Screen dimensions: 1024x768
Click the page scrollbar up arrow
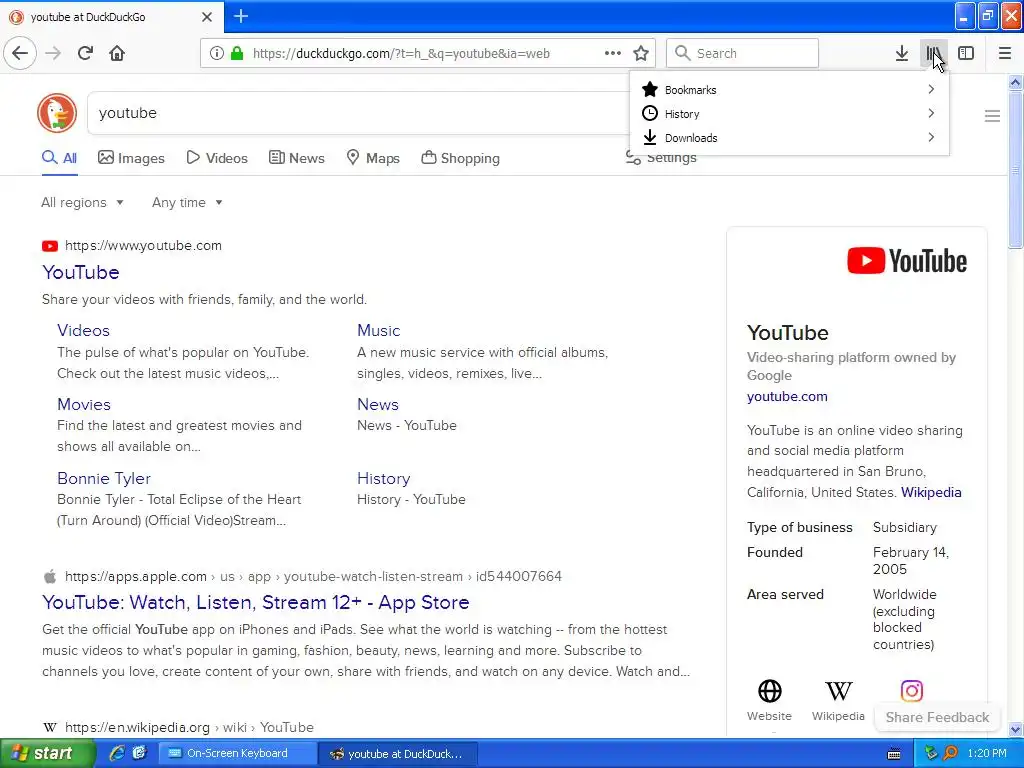pyautogui.click(x=1015, y=82)
